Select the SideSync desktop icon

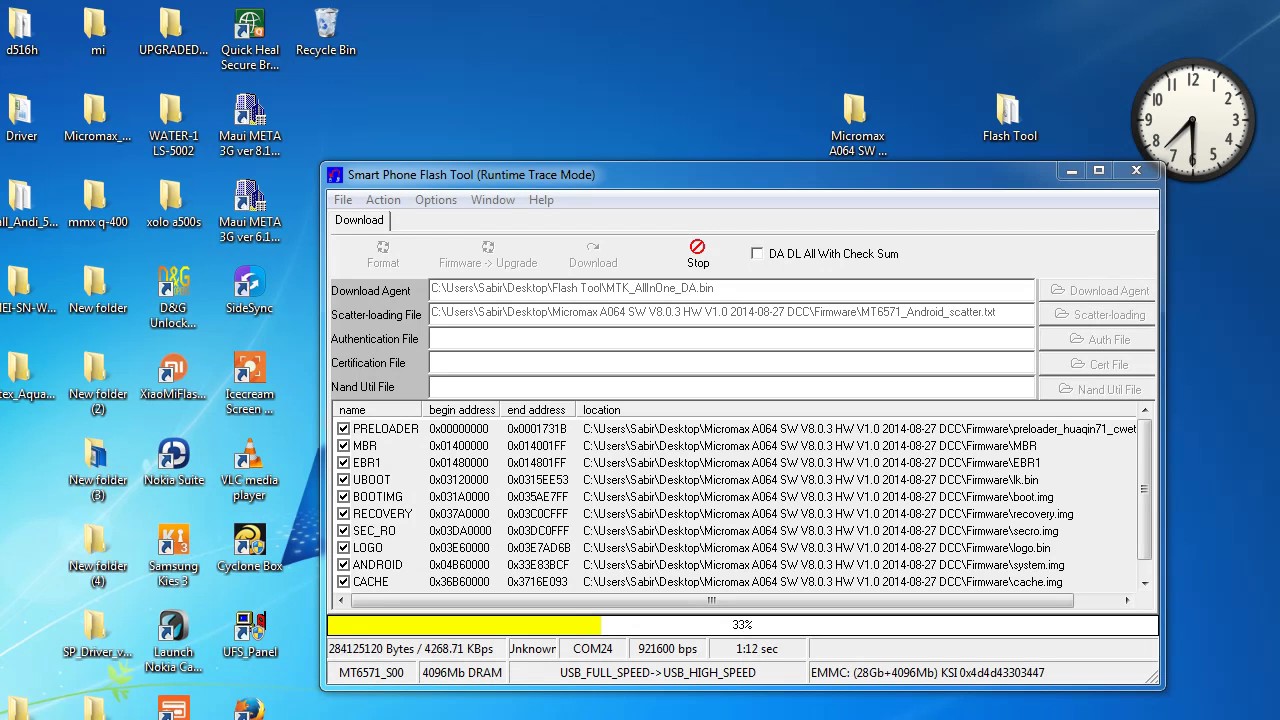click(250, 291)
